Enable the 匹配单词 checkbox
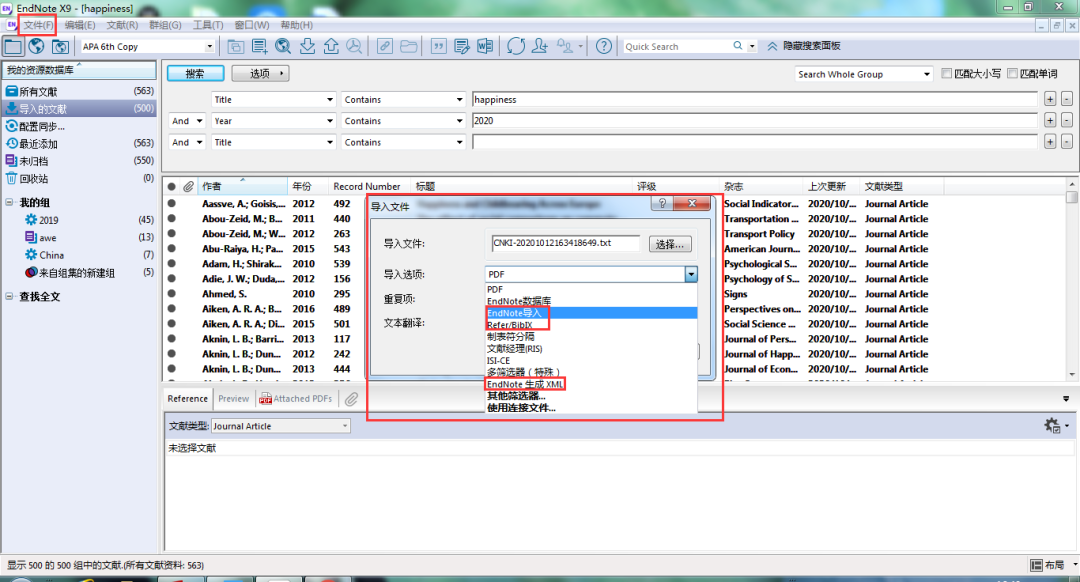This screenshot has width=1080, height=582. point(1012,74)
